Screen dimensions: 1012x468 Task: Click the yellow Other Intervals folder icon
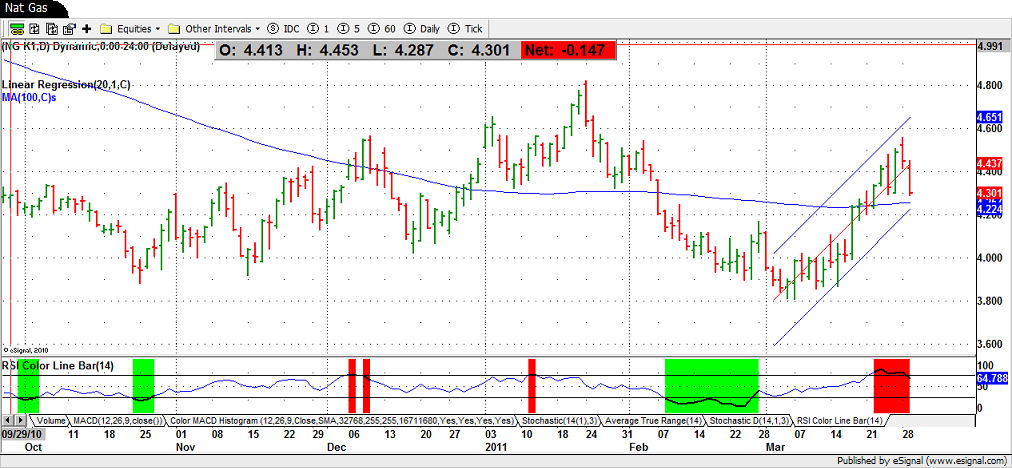[x=175, y=28]
